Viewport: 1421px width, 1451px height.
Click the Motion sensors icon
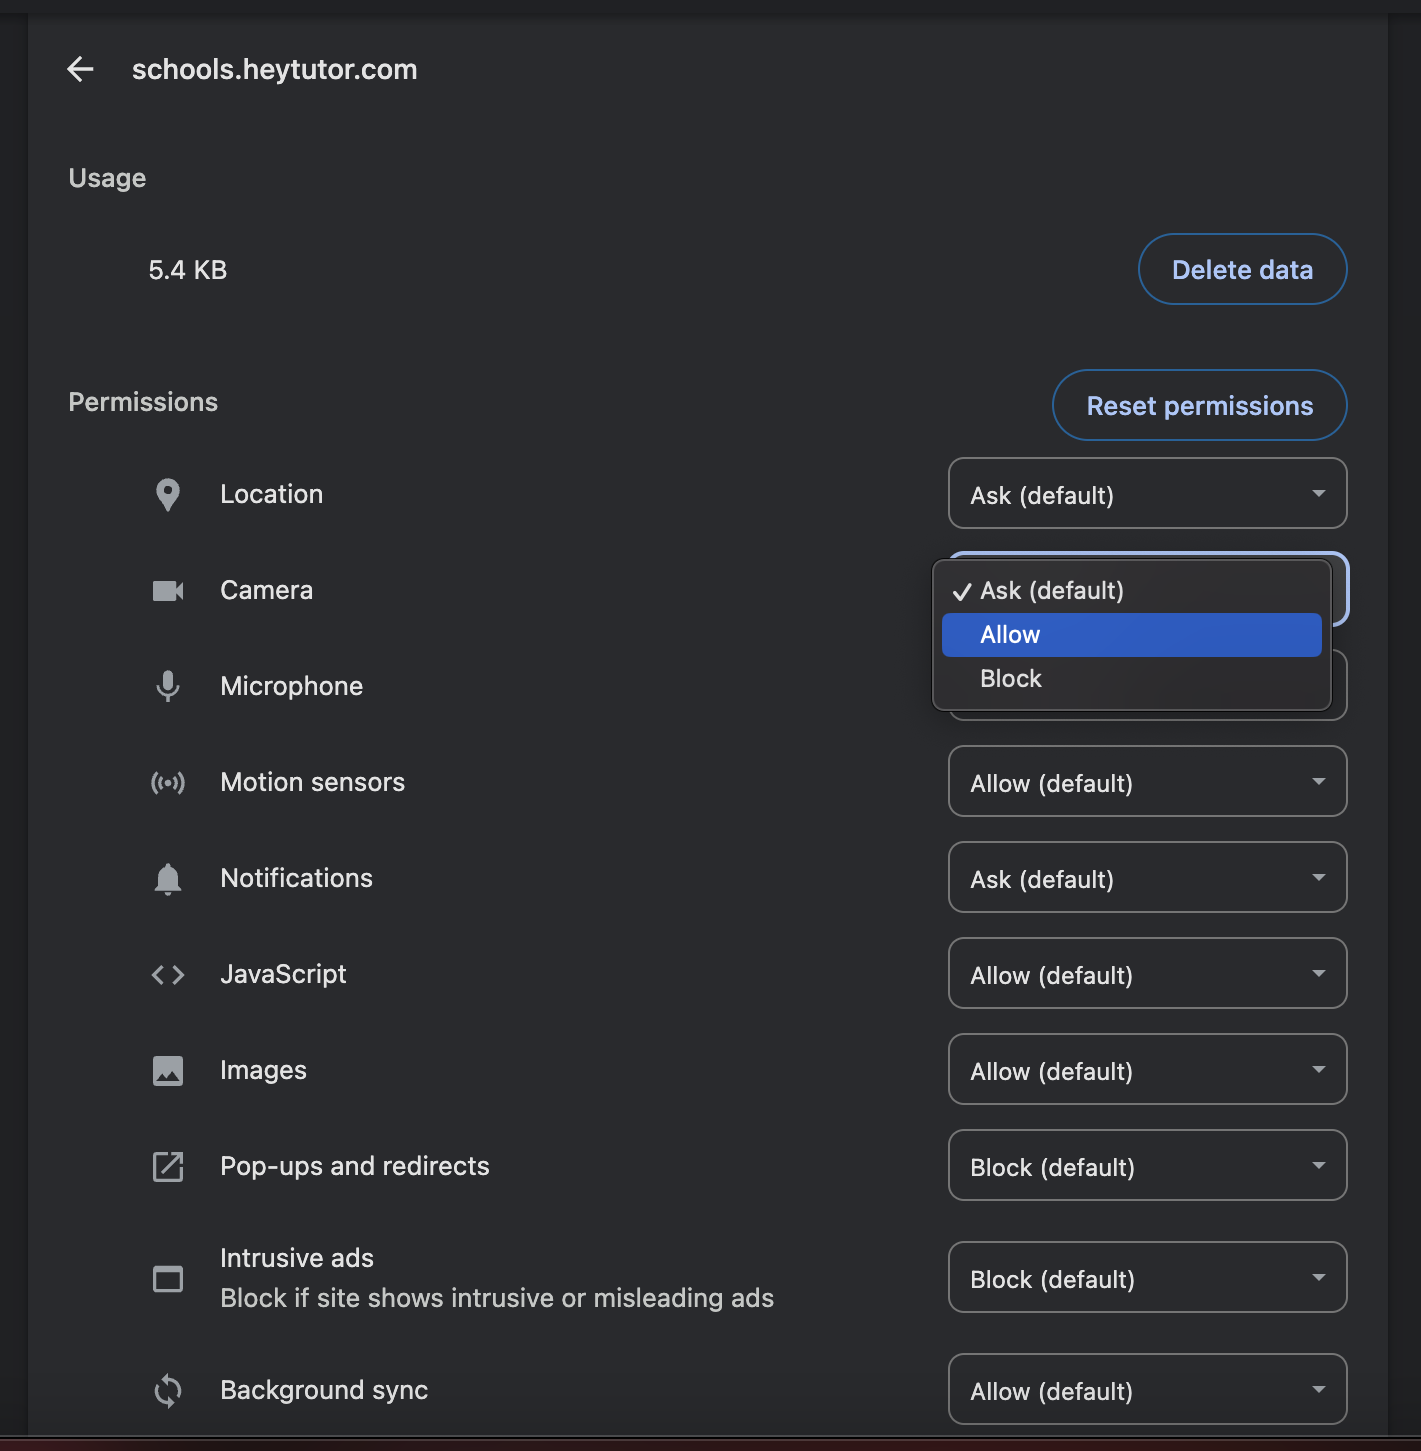[168, 782]
